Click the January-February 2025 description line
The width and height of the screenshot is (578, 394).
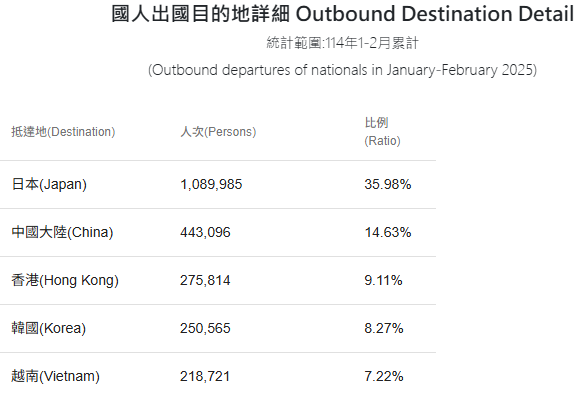click(x=342, y=70)
